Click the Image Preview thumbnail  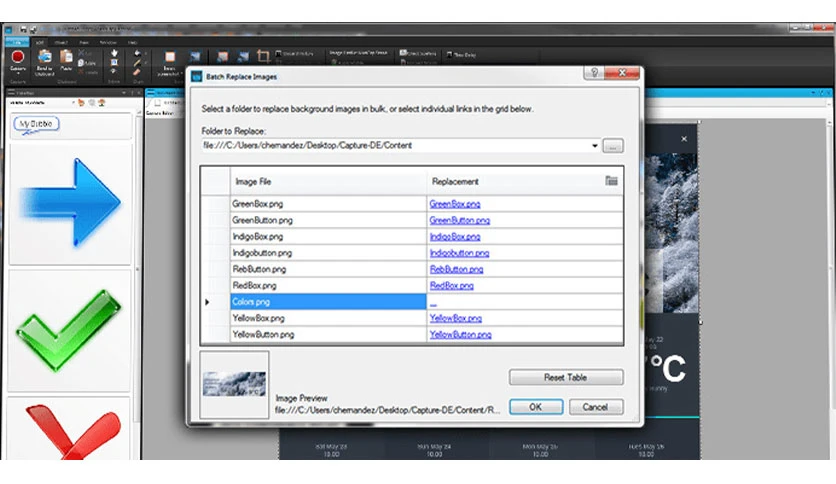[x=234, y=384]
